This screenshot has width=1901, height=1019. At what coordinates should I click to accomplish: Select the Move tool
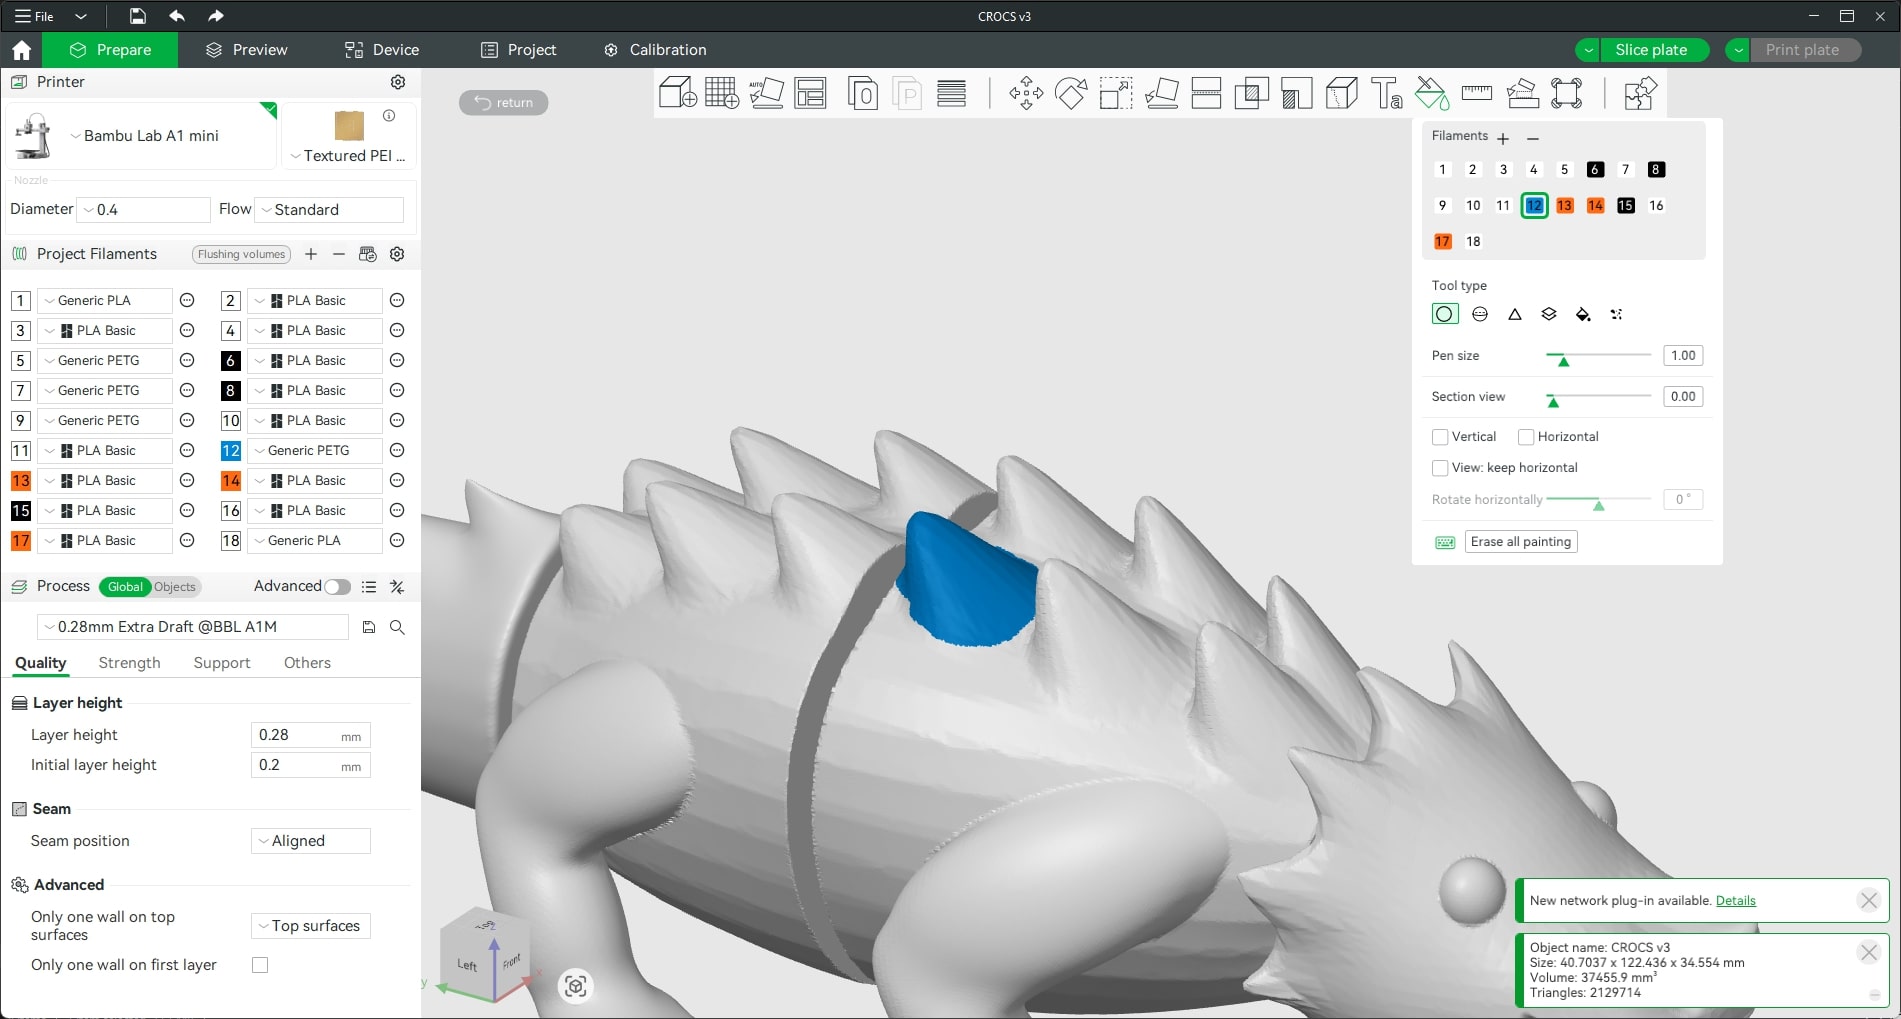pyautogui.click(x=1026, y=93)
